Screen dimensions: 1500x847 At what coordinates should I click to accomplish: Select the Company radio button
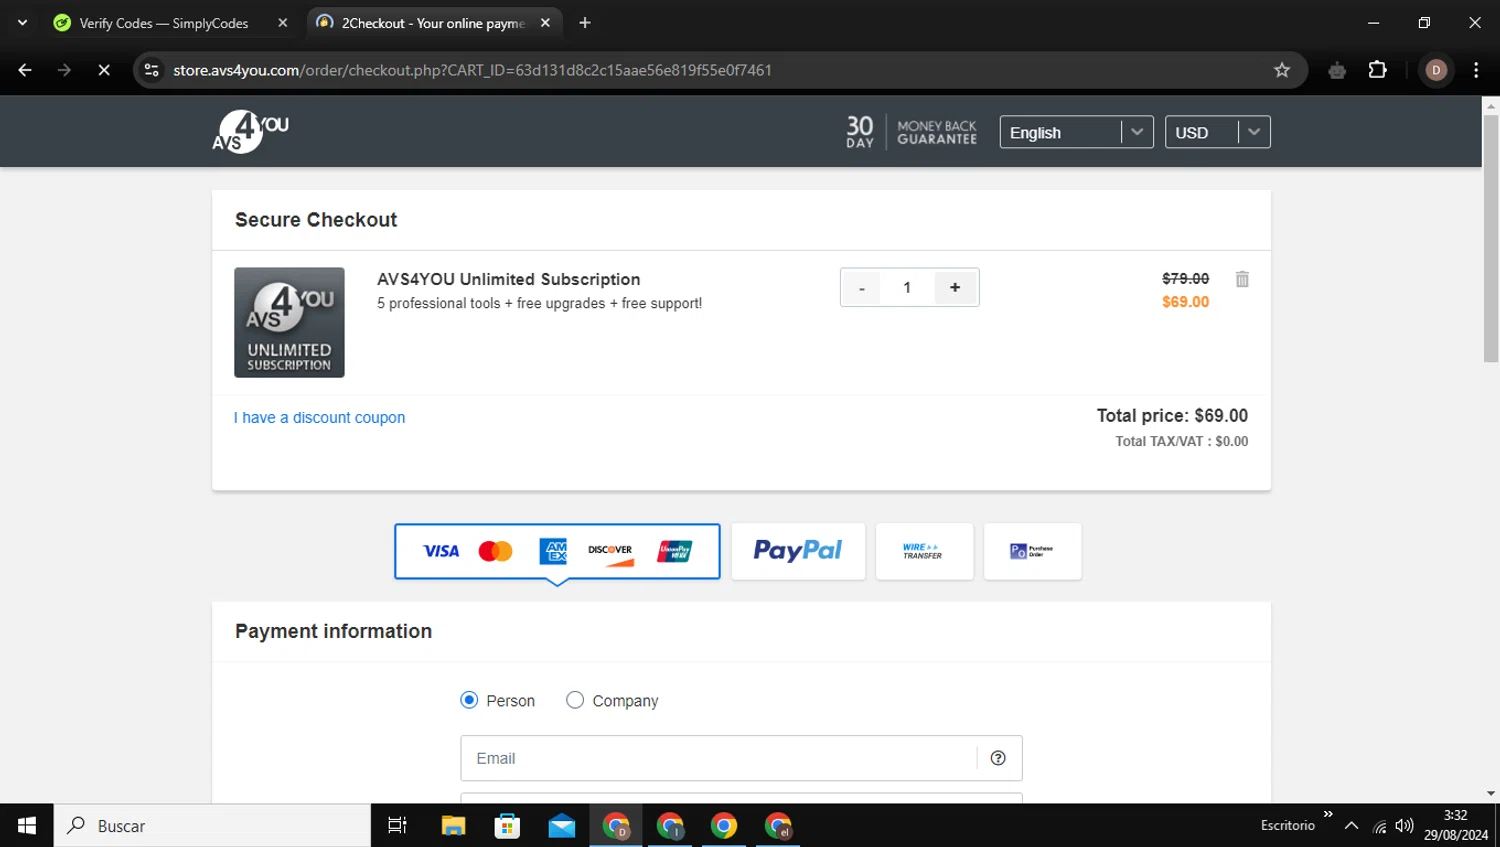click(575, 700)
